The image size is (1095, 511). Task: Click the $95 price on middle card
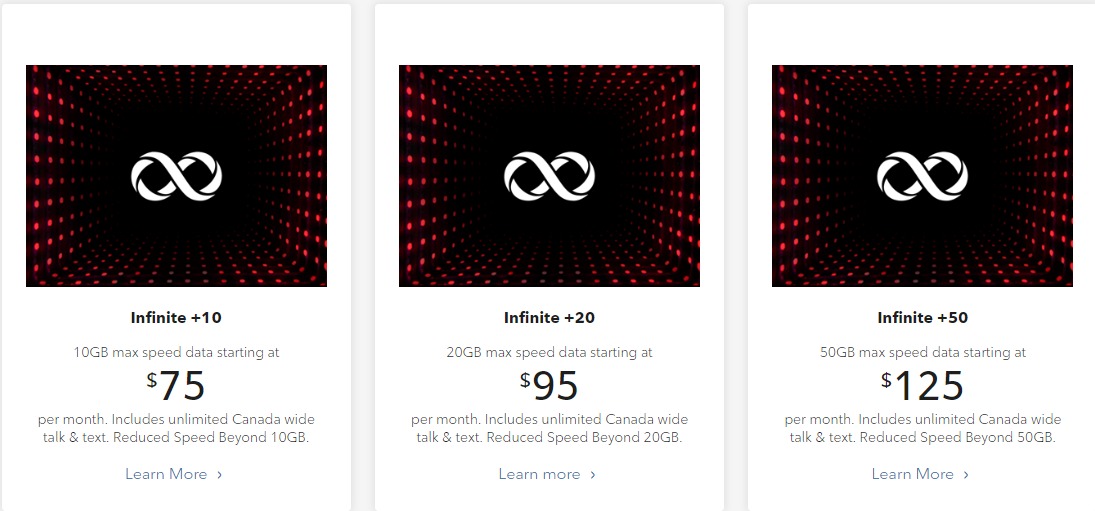pyautogui.click(x=550, y=385)
